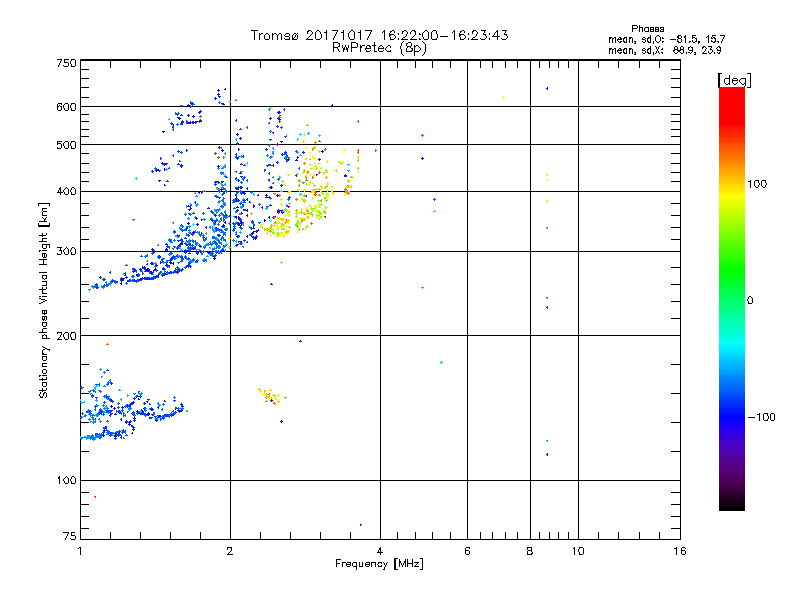Click the colorbar label '100'
Screen dimensions: 800x600
tap(757, 184)
